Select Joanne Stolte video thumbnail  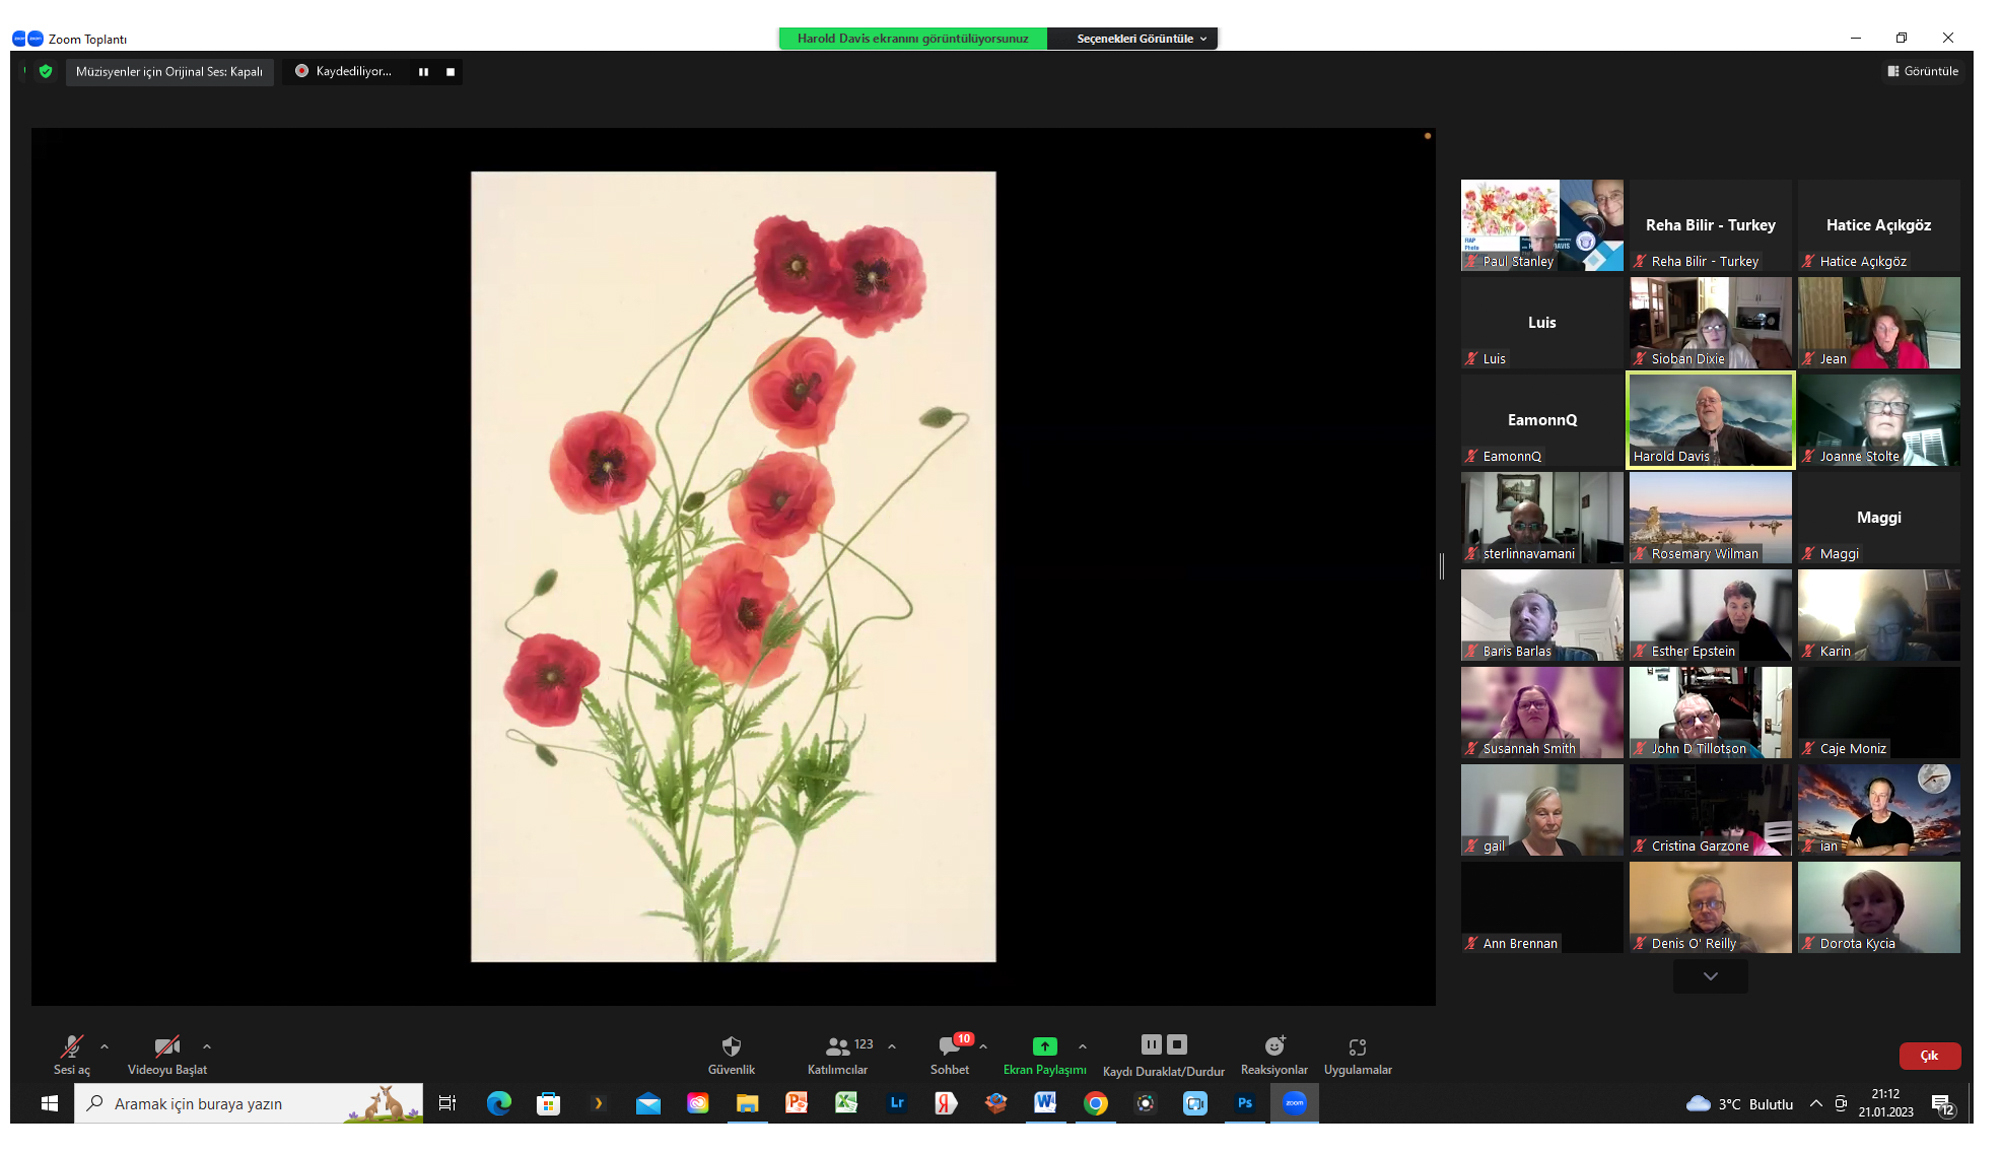tap(1878, 420)
